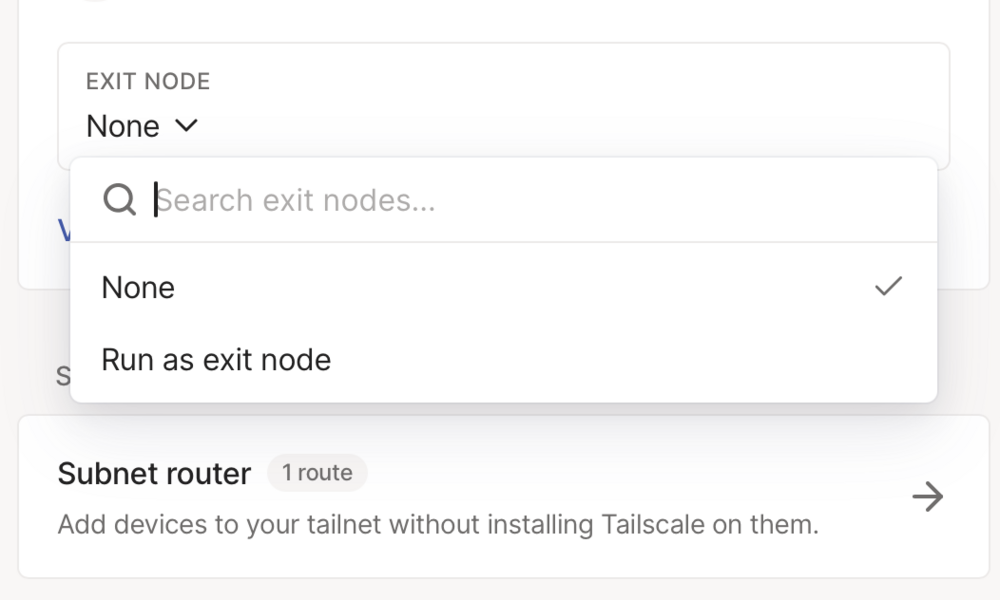The height and width of the screenshot is (600, 1000).
Task: Select None in the exit node list
Action: coord(504,287)
